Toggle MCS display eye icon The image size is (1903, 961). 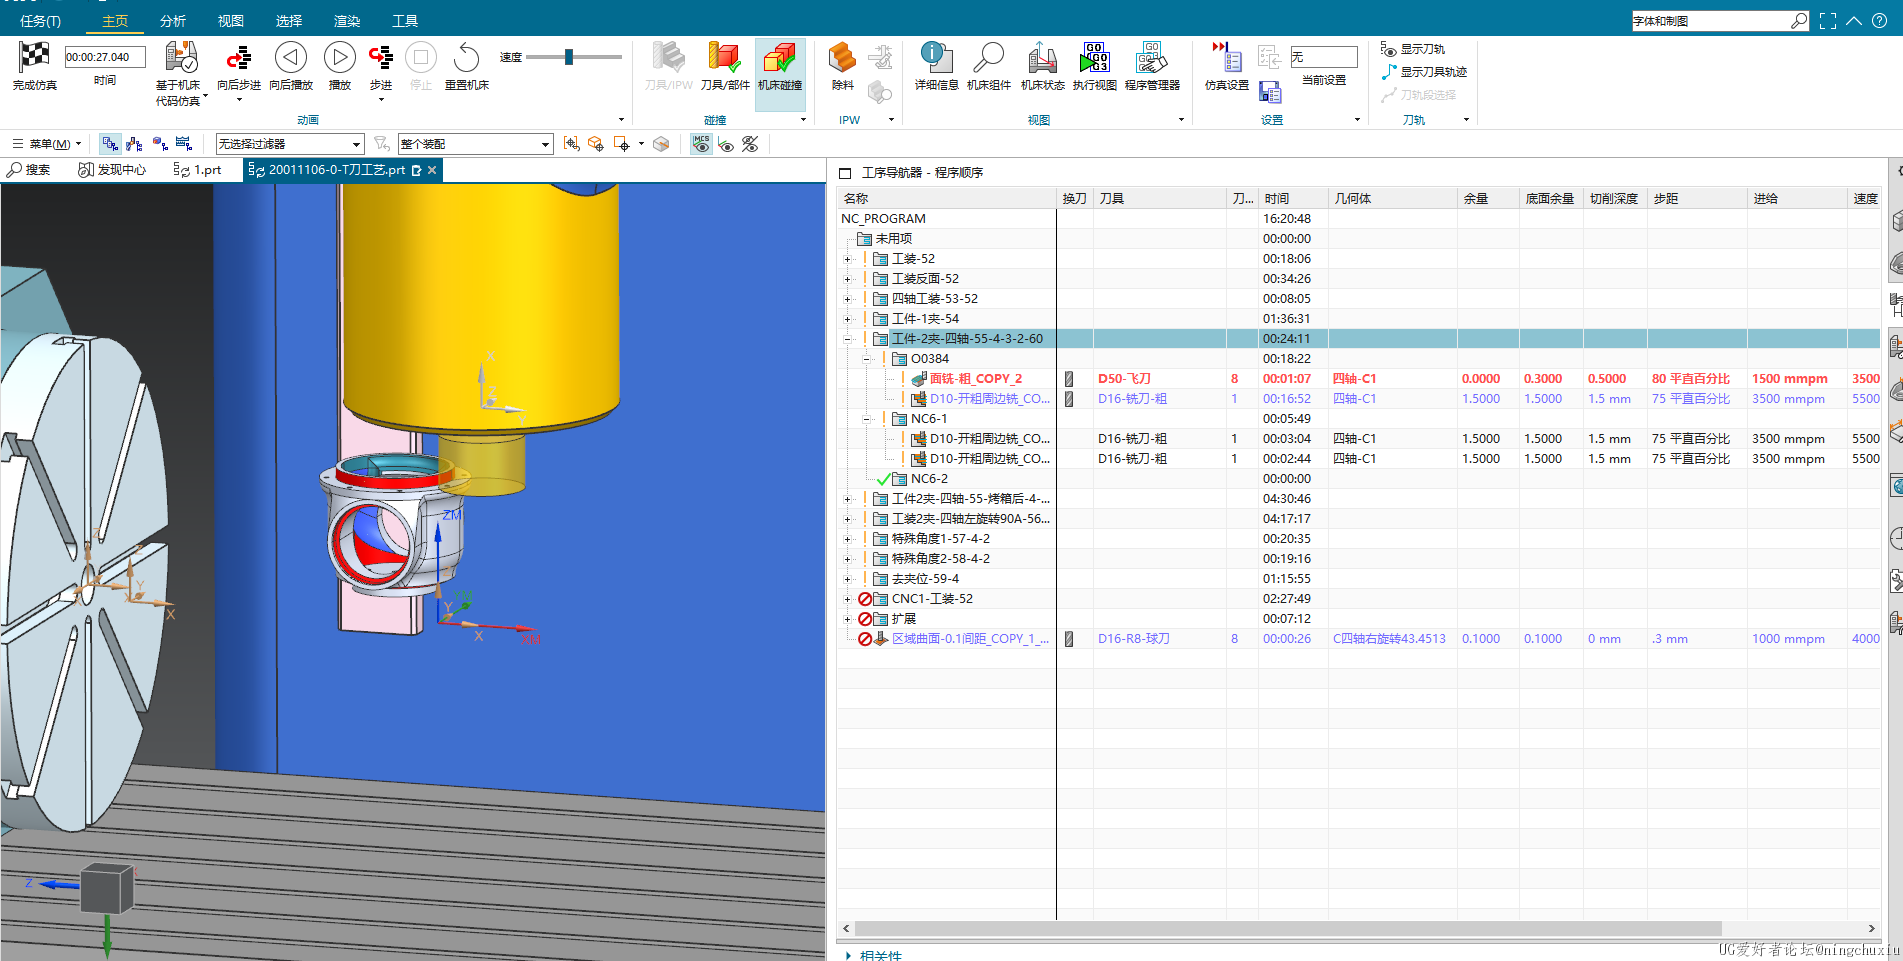(x=701, y=144)
